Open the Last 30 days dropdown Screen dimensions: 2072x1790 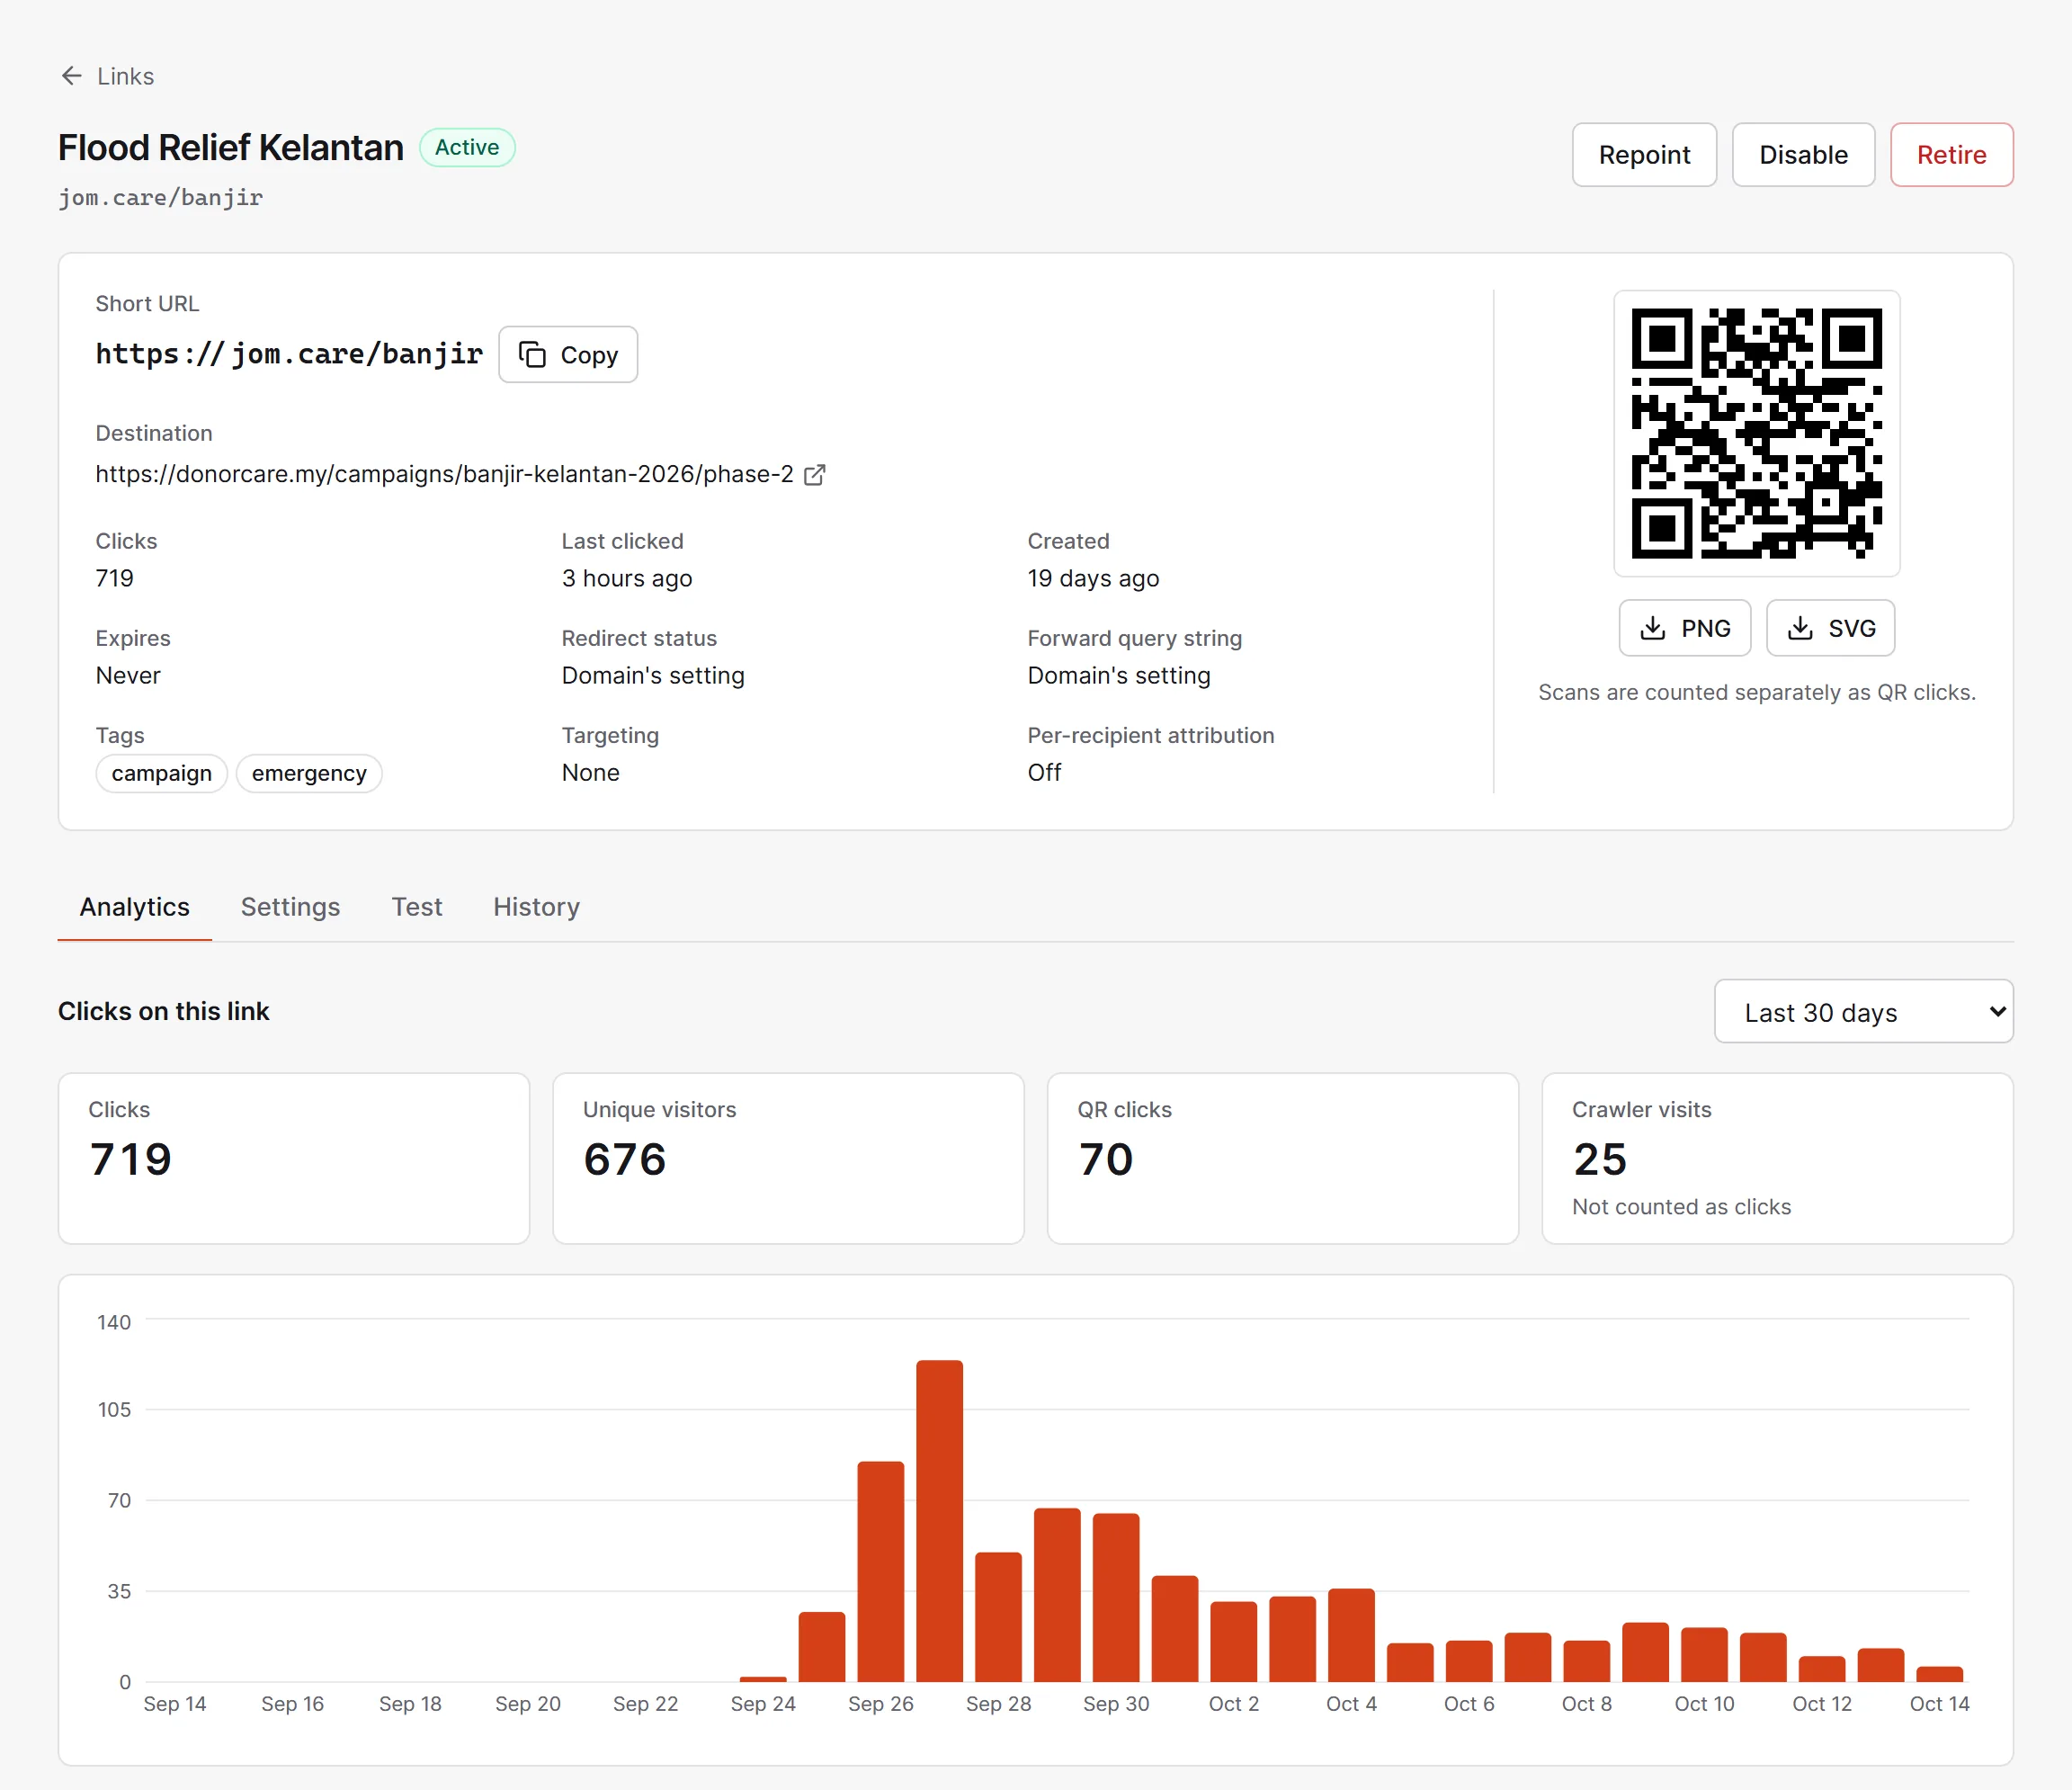(1863, 1012)
